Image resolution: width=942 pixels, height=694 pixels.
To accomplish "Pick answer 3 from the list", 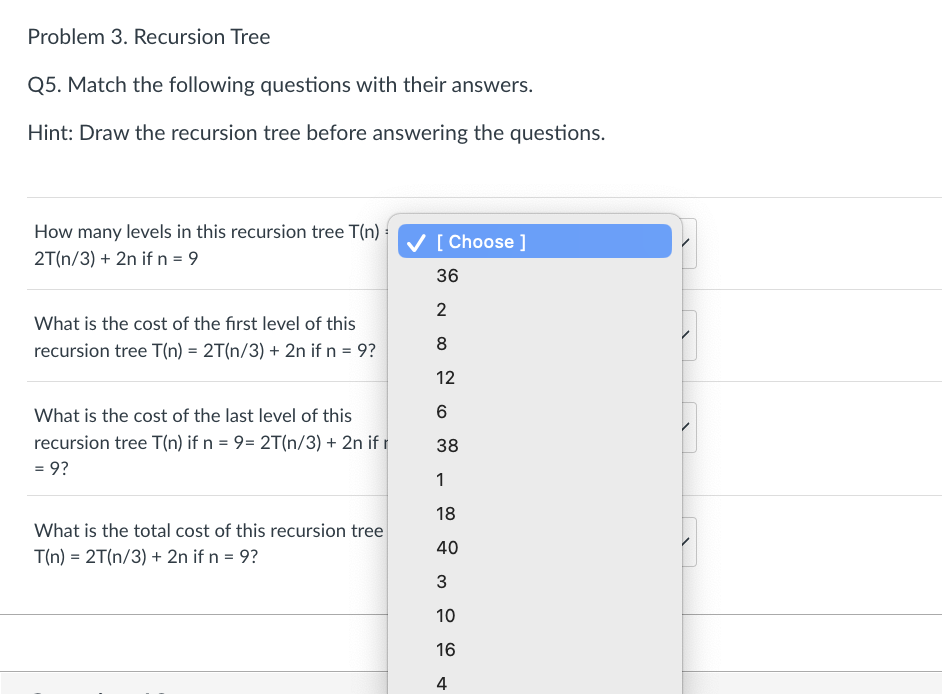I will 441,582.
